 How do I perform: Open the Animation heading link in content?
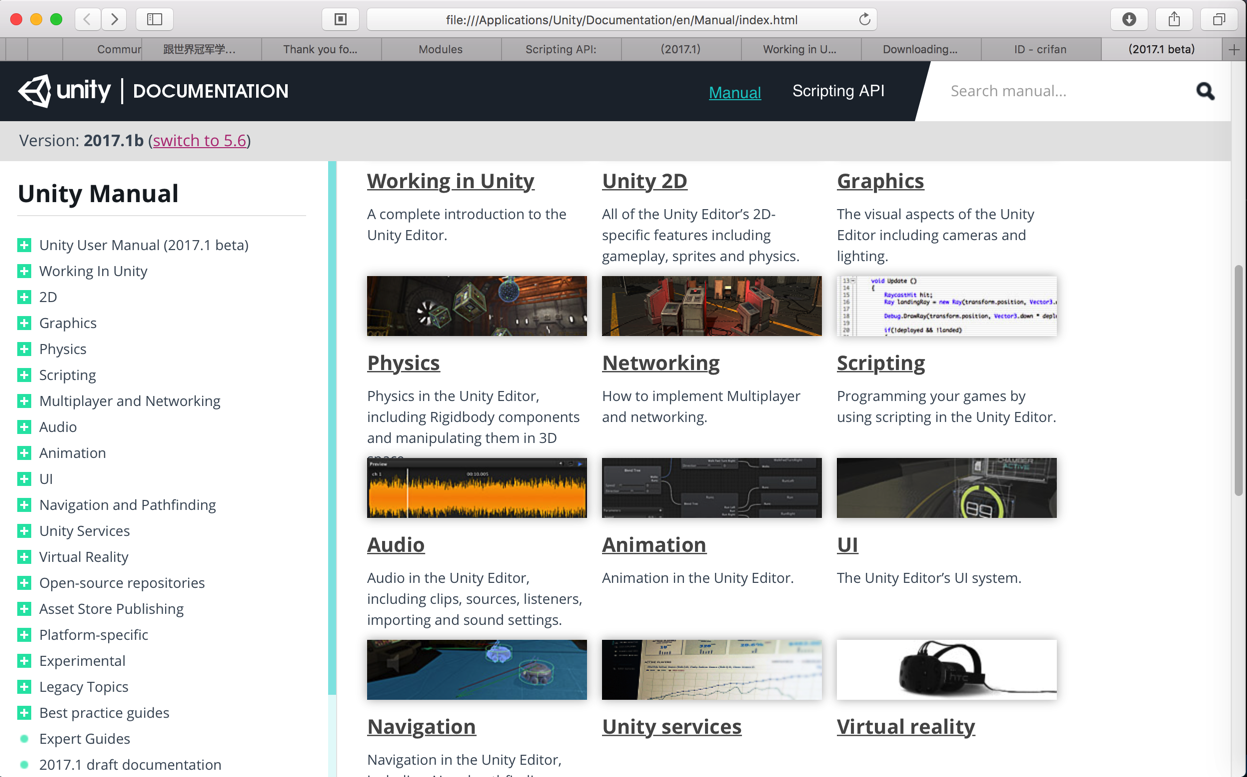point(654,545)
